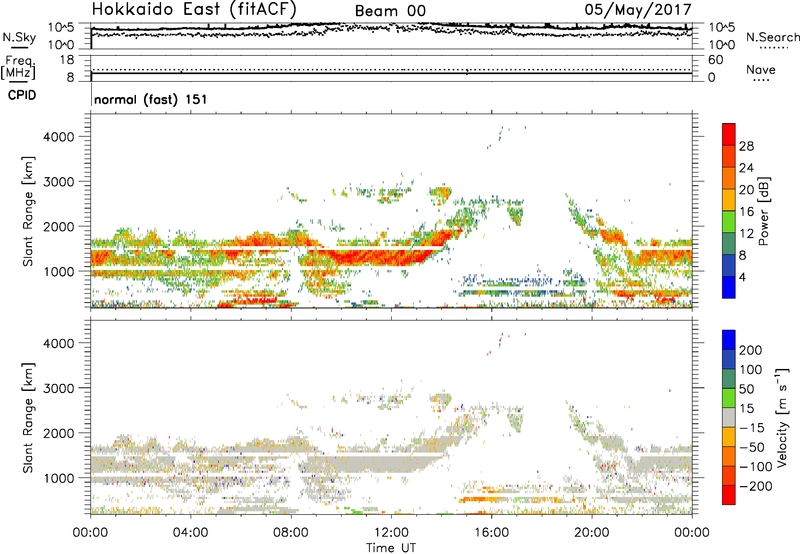Screen dimensions: 800x554
Task: Click the '16:00' time axis tick label
Action: [x=491, y=533]
